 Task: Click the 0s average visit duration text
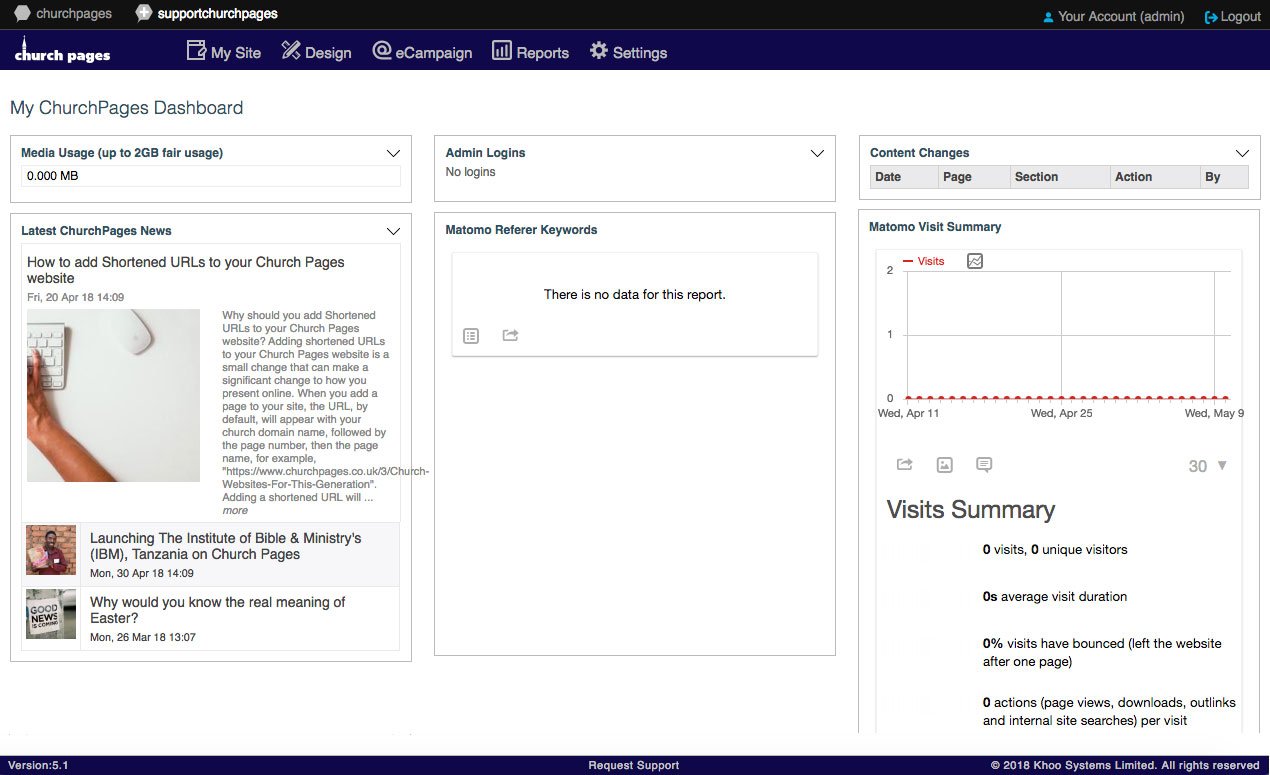1055,597
